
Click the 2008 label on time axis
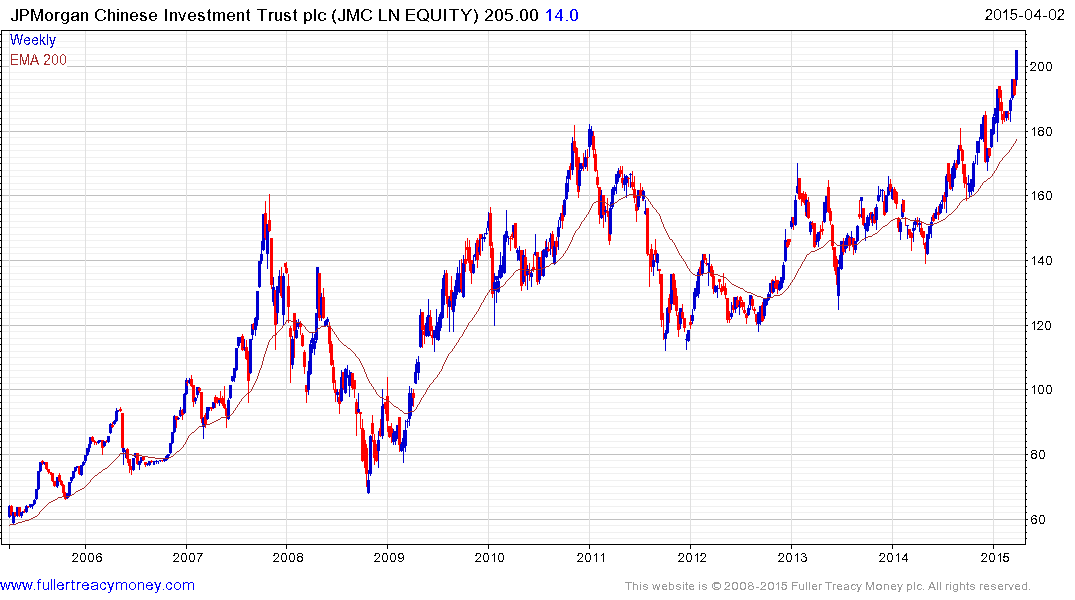[288, 557]
